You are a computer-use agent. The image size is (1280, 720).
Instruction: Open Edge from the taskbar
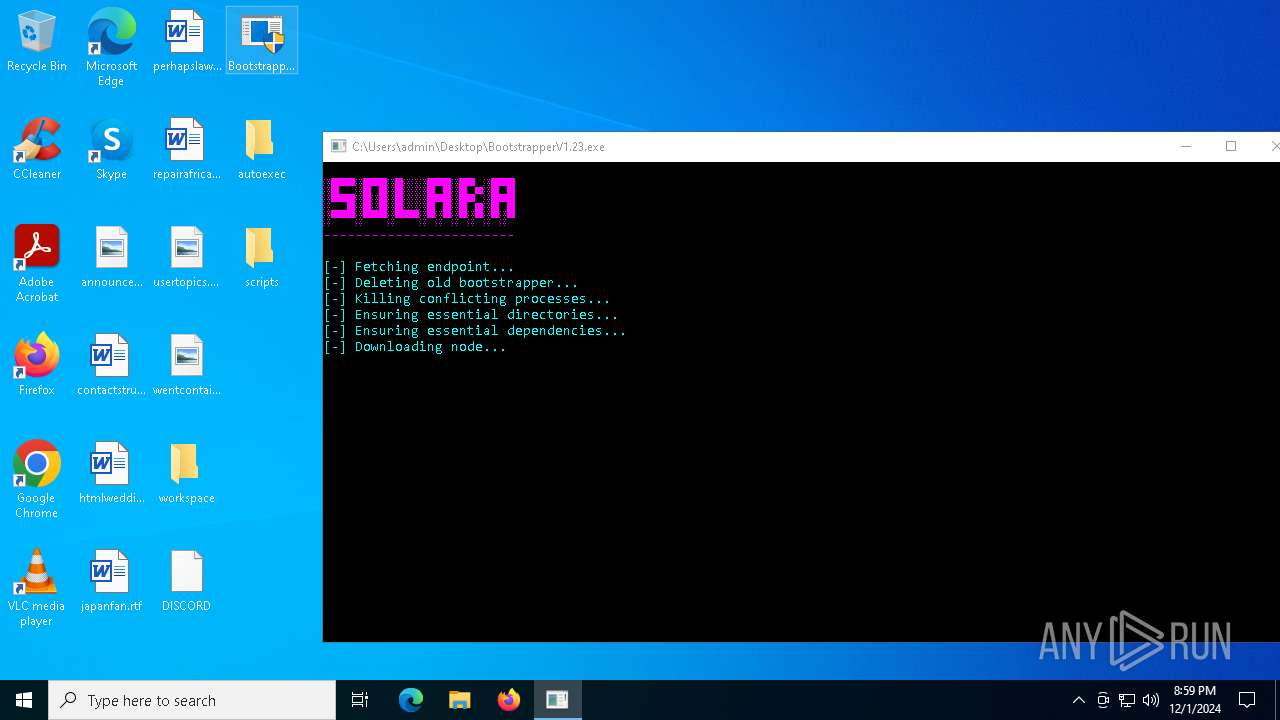[411, 700]
